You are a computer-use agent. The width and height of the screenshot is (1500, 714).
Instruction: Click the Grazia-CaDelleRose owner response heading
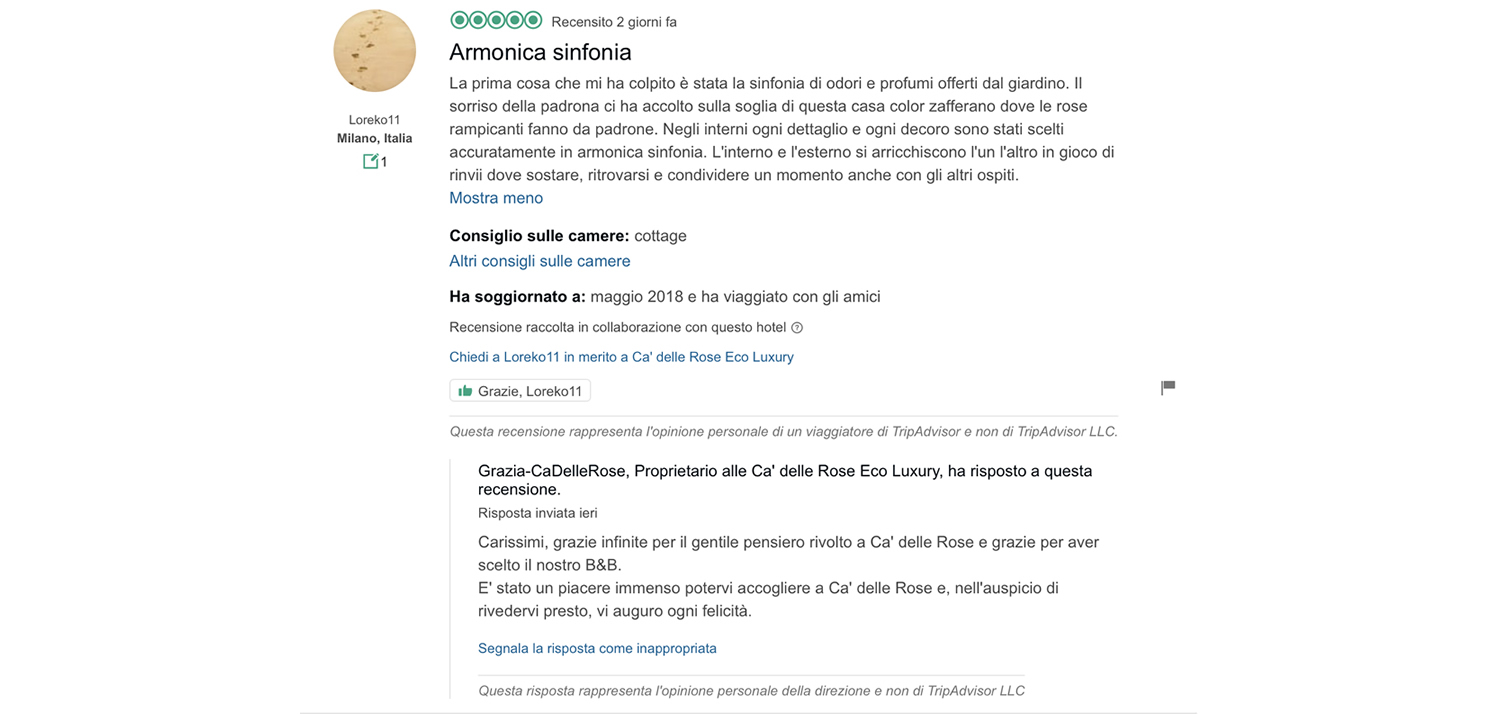coord(785,480)
